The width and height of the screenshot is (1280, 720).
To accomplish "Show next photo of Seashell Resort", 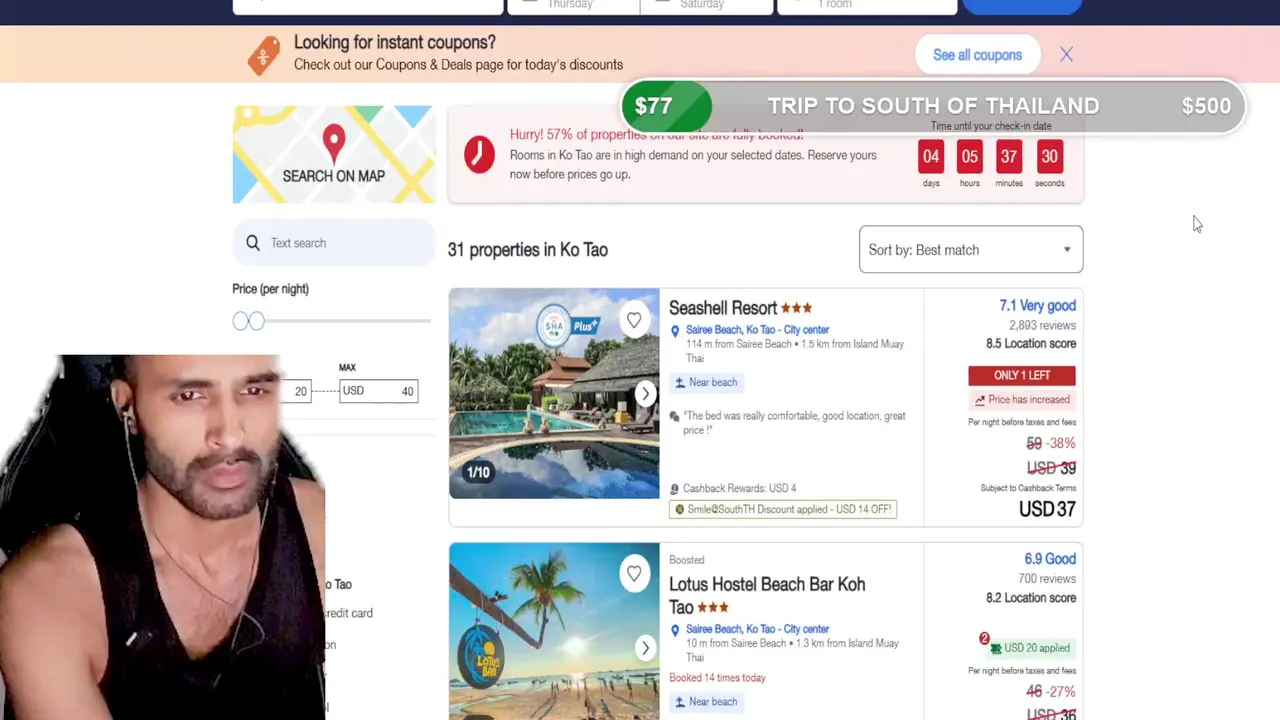I will [x=645, y=393].
